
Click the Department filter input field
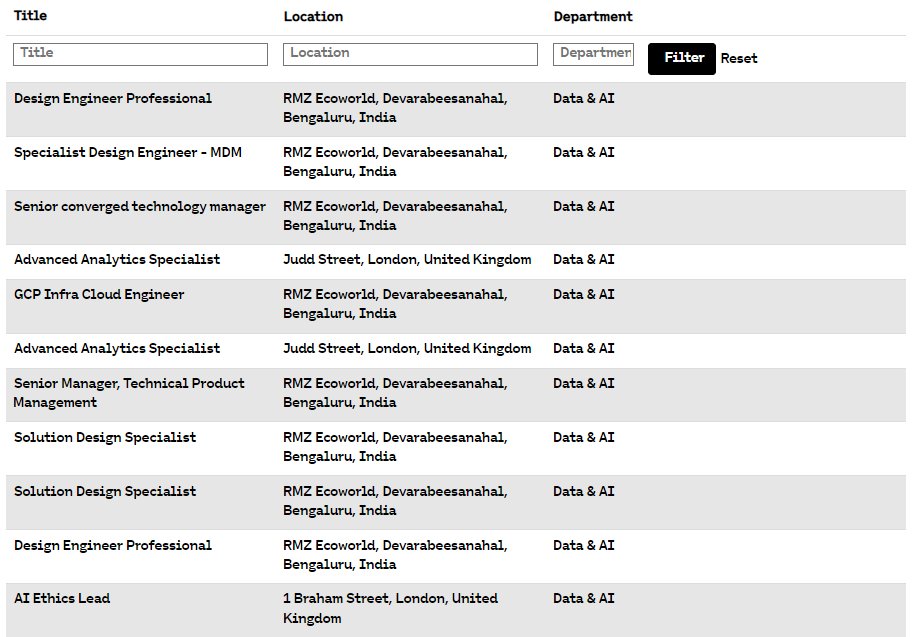(x=593, y=54)
